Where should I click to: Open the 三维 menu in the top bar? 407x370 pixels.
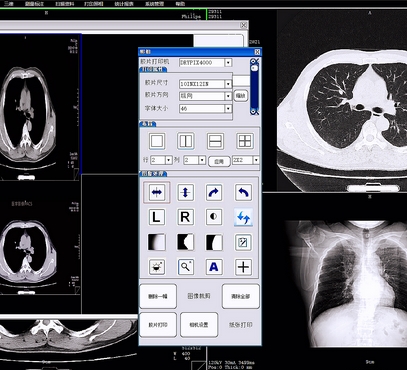(x=9, y=4)
